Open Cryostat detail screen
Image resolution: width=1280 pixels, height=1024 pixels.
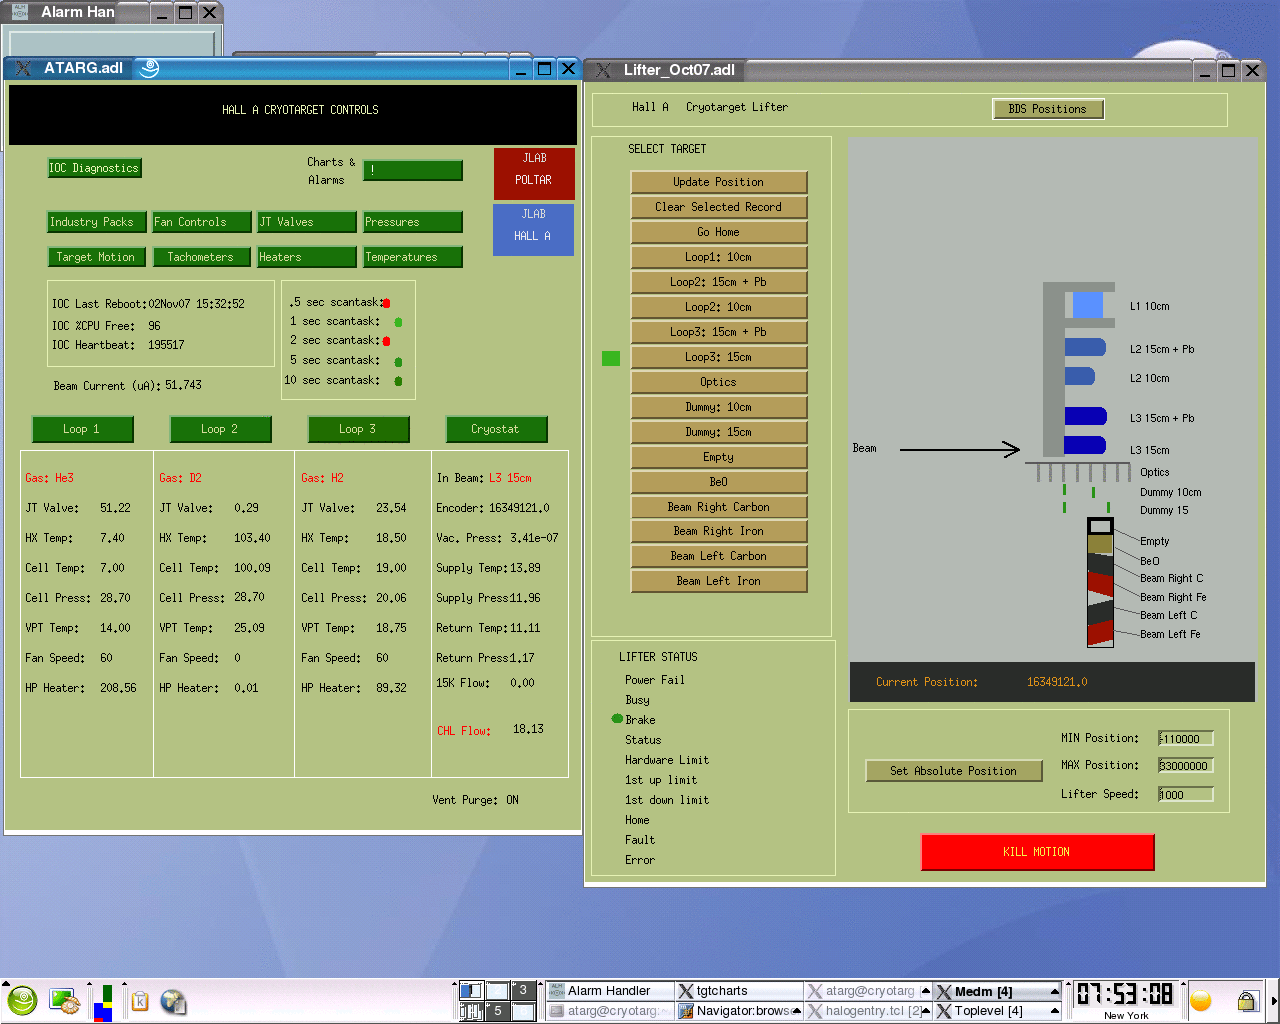497,429
